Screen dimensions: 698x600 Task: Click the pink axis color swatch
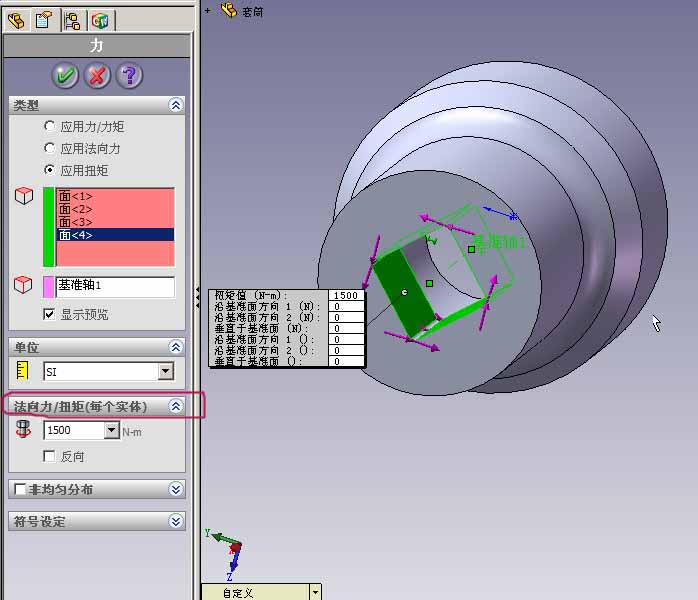pos(49,287)
